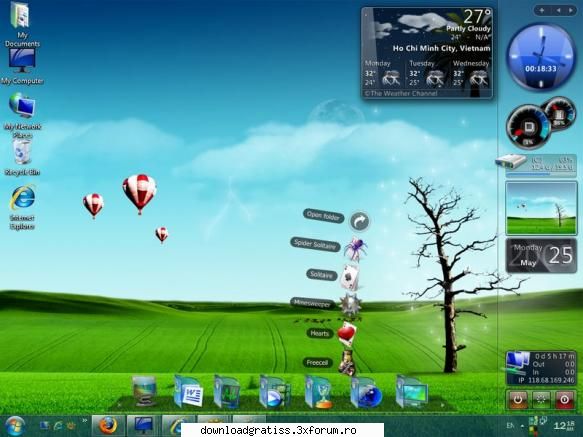Click the 27° current temperature
Image resolution: width=583 pixels, height=437 pixels.
(477, 17)
